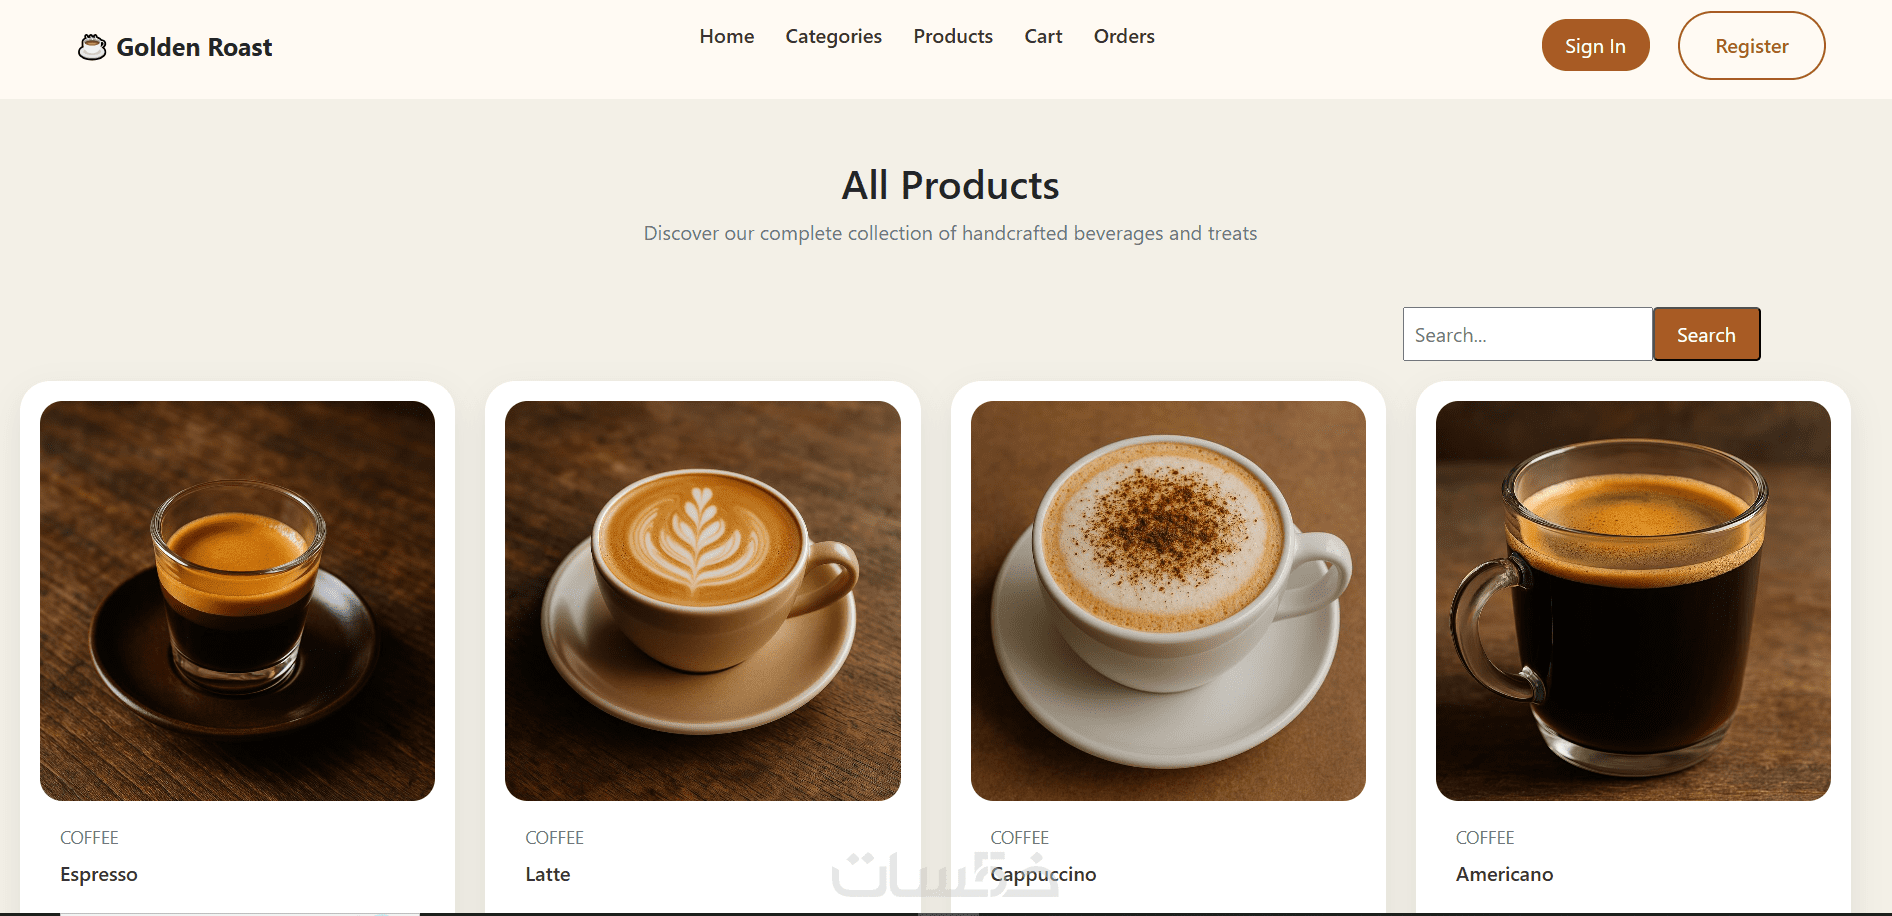This screenshot has height=916, width=1892.
Task: Click the Sign In button
Action: [1595, 45]
